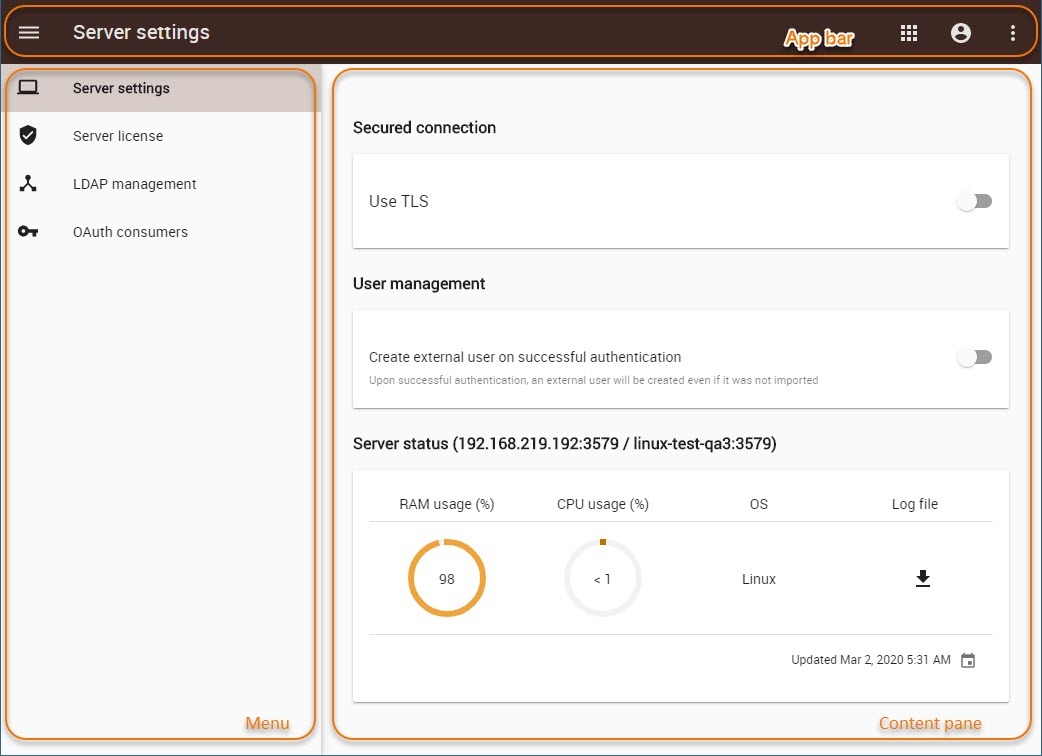Open the apps grid launcher
This screenshot has height=756, width=1042.
point(908,33)
